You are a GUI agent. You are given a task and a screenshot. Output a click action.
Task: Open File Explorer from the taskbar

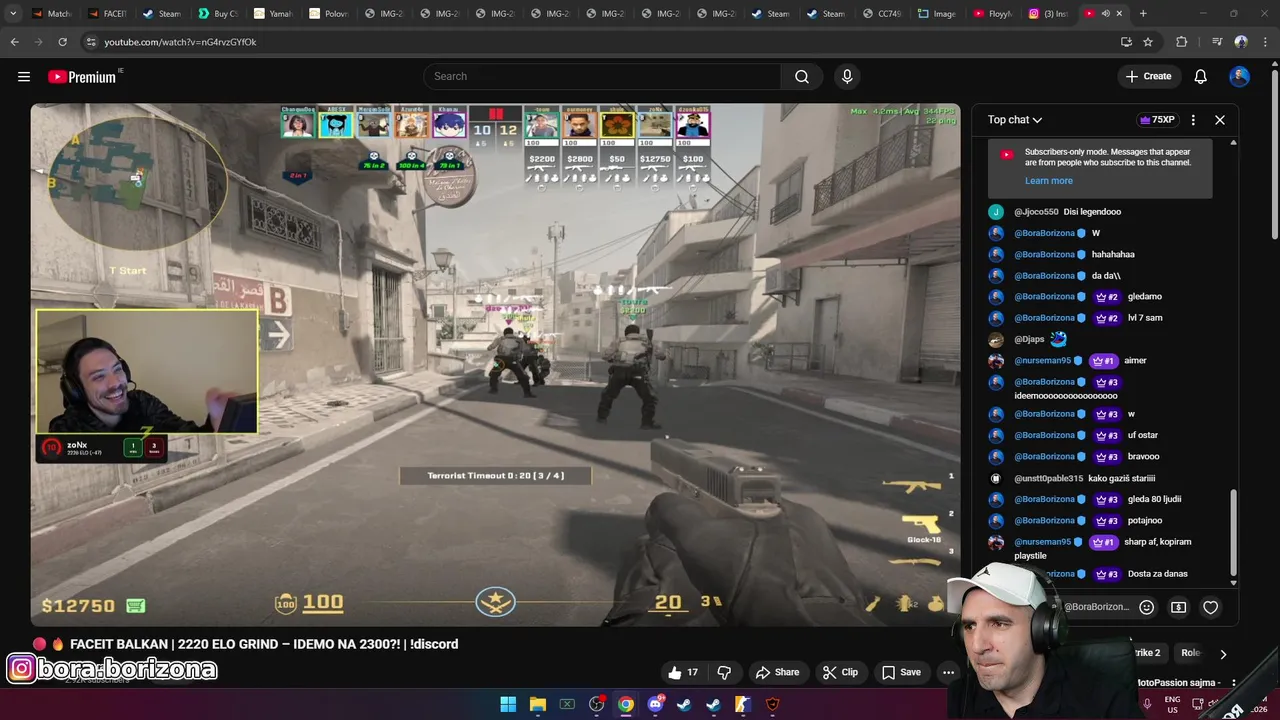538,704
